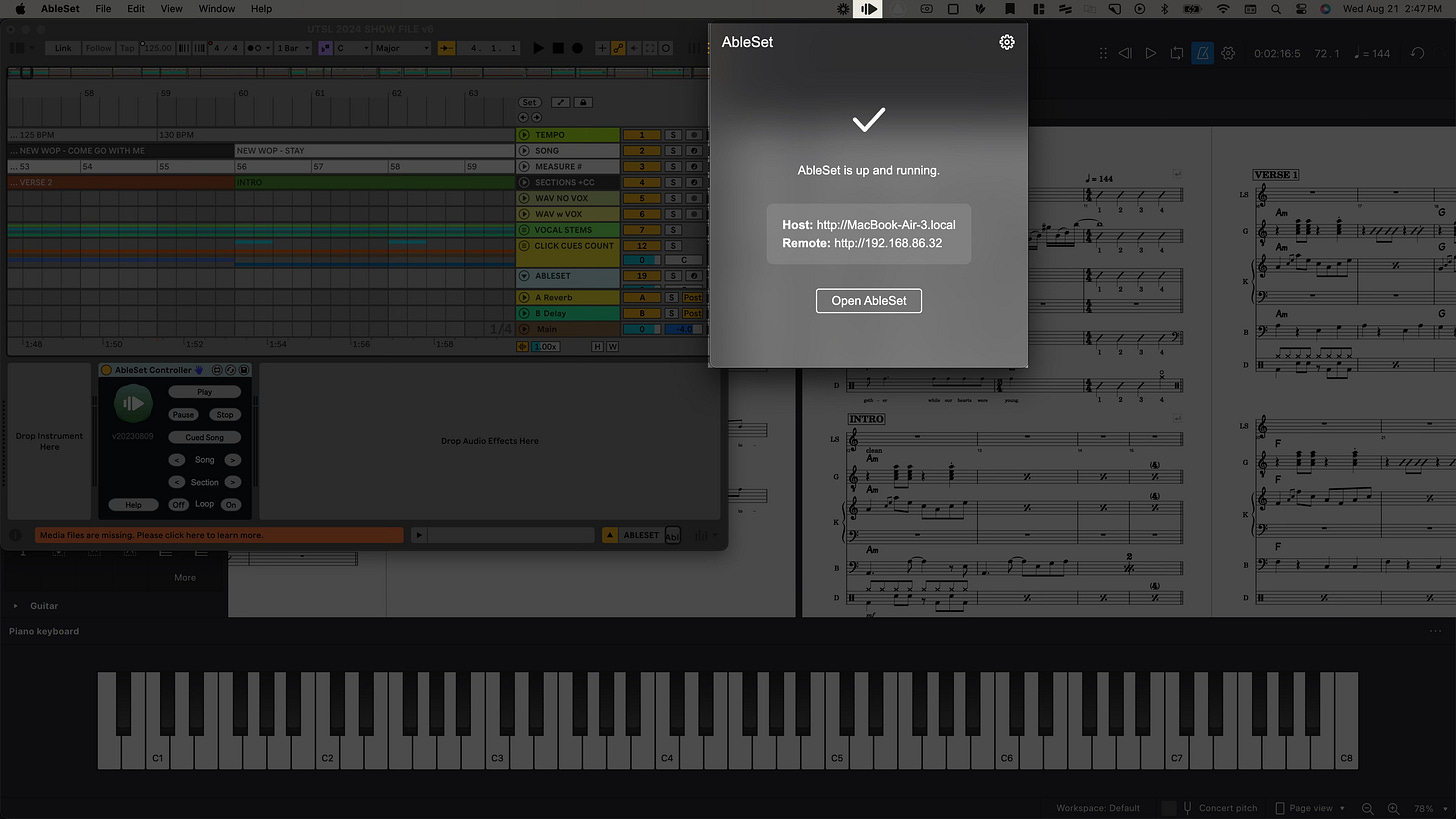1456x819 pixels.
Task: Click the Ableton transport stop square
Action: click(558, 48)
